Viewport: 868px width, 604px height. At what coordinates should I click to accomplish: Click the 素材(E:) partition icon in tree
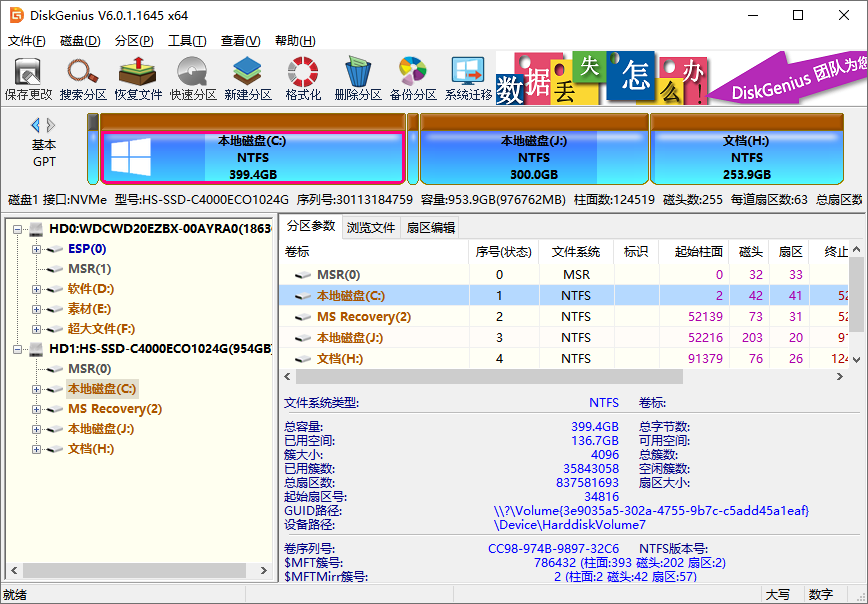(x=54, y=309)
